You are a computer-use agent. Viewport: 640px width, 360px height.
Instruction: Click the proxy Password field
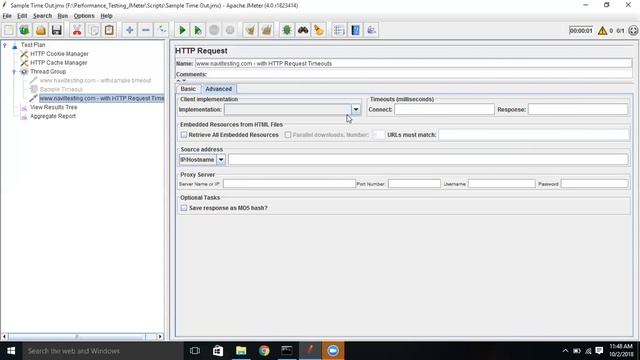(x=594, y=184)
